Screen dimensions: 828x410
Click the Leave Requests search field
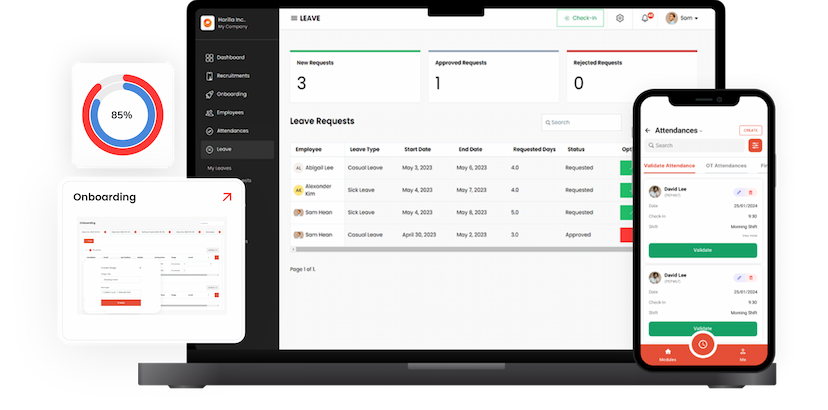coord(584,122)
